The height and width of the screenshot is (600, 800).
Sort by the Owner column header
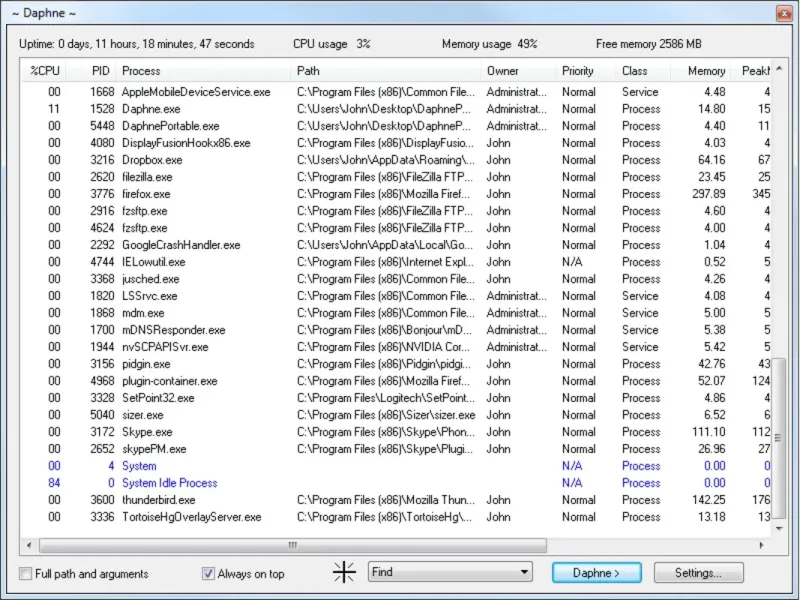(x=518, y=71)
